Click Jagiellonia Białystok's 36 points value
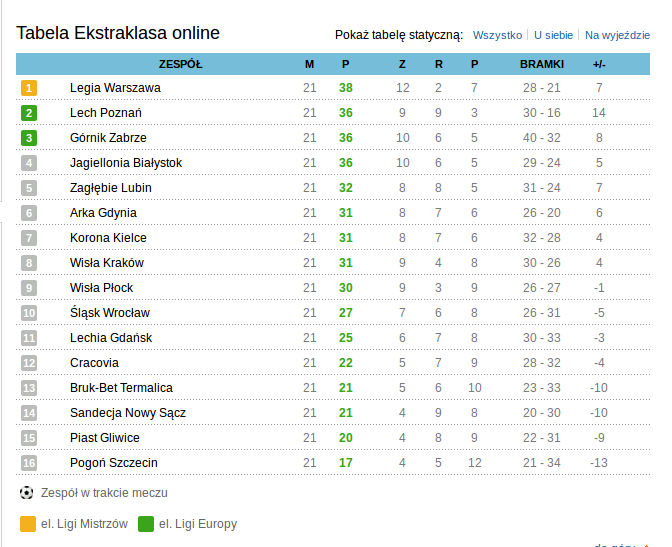The width and height of the screenshot is (672, 547). [346, 163]
